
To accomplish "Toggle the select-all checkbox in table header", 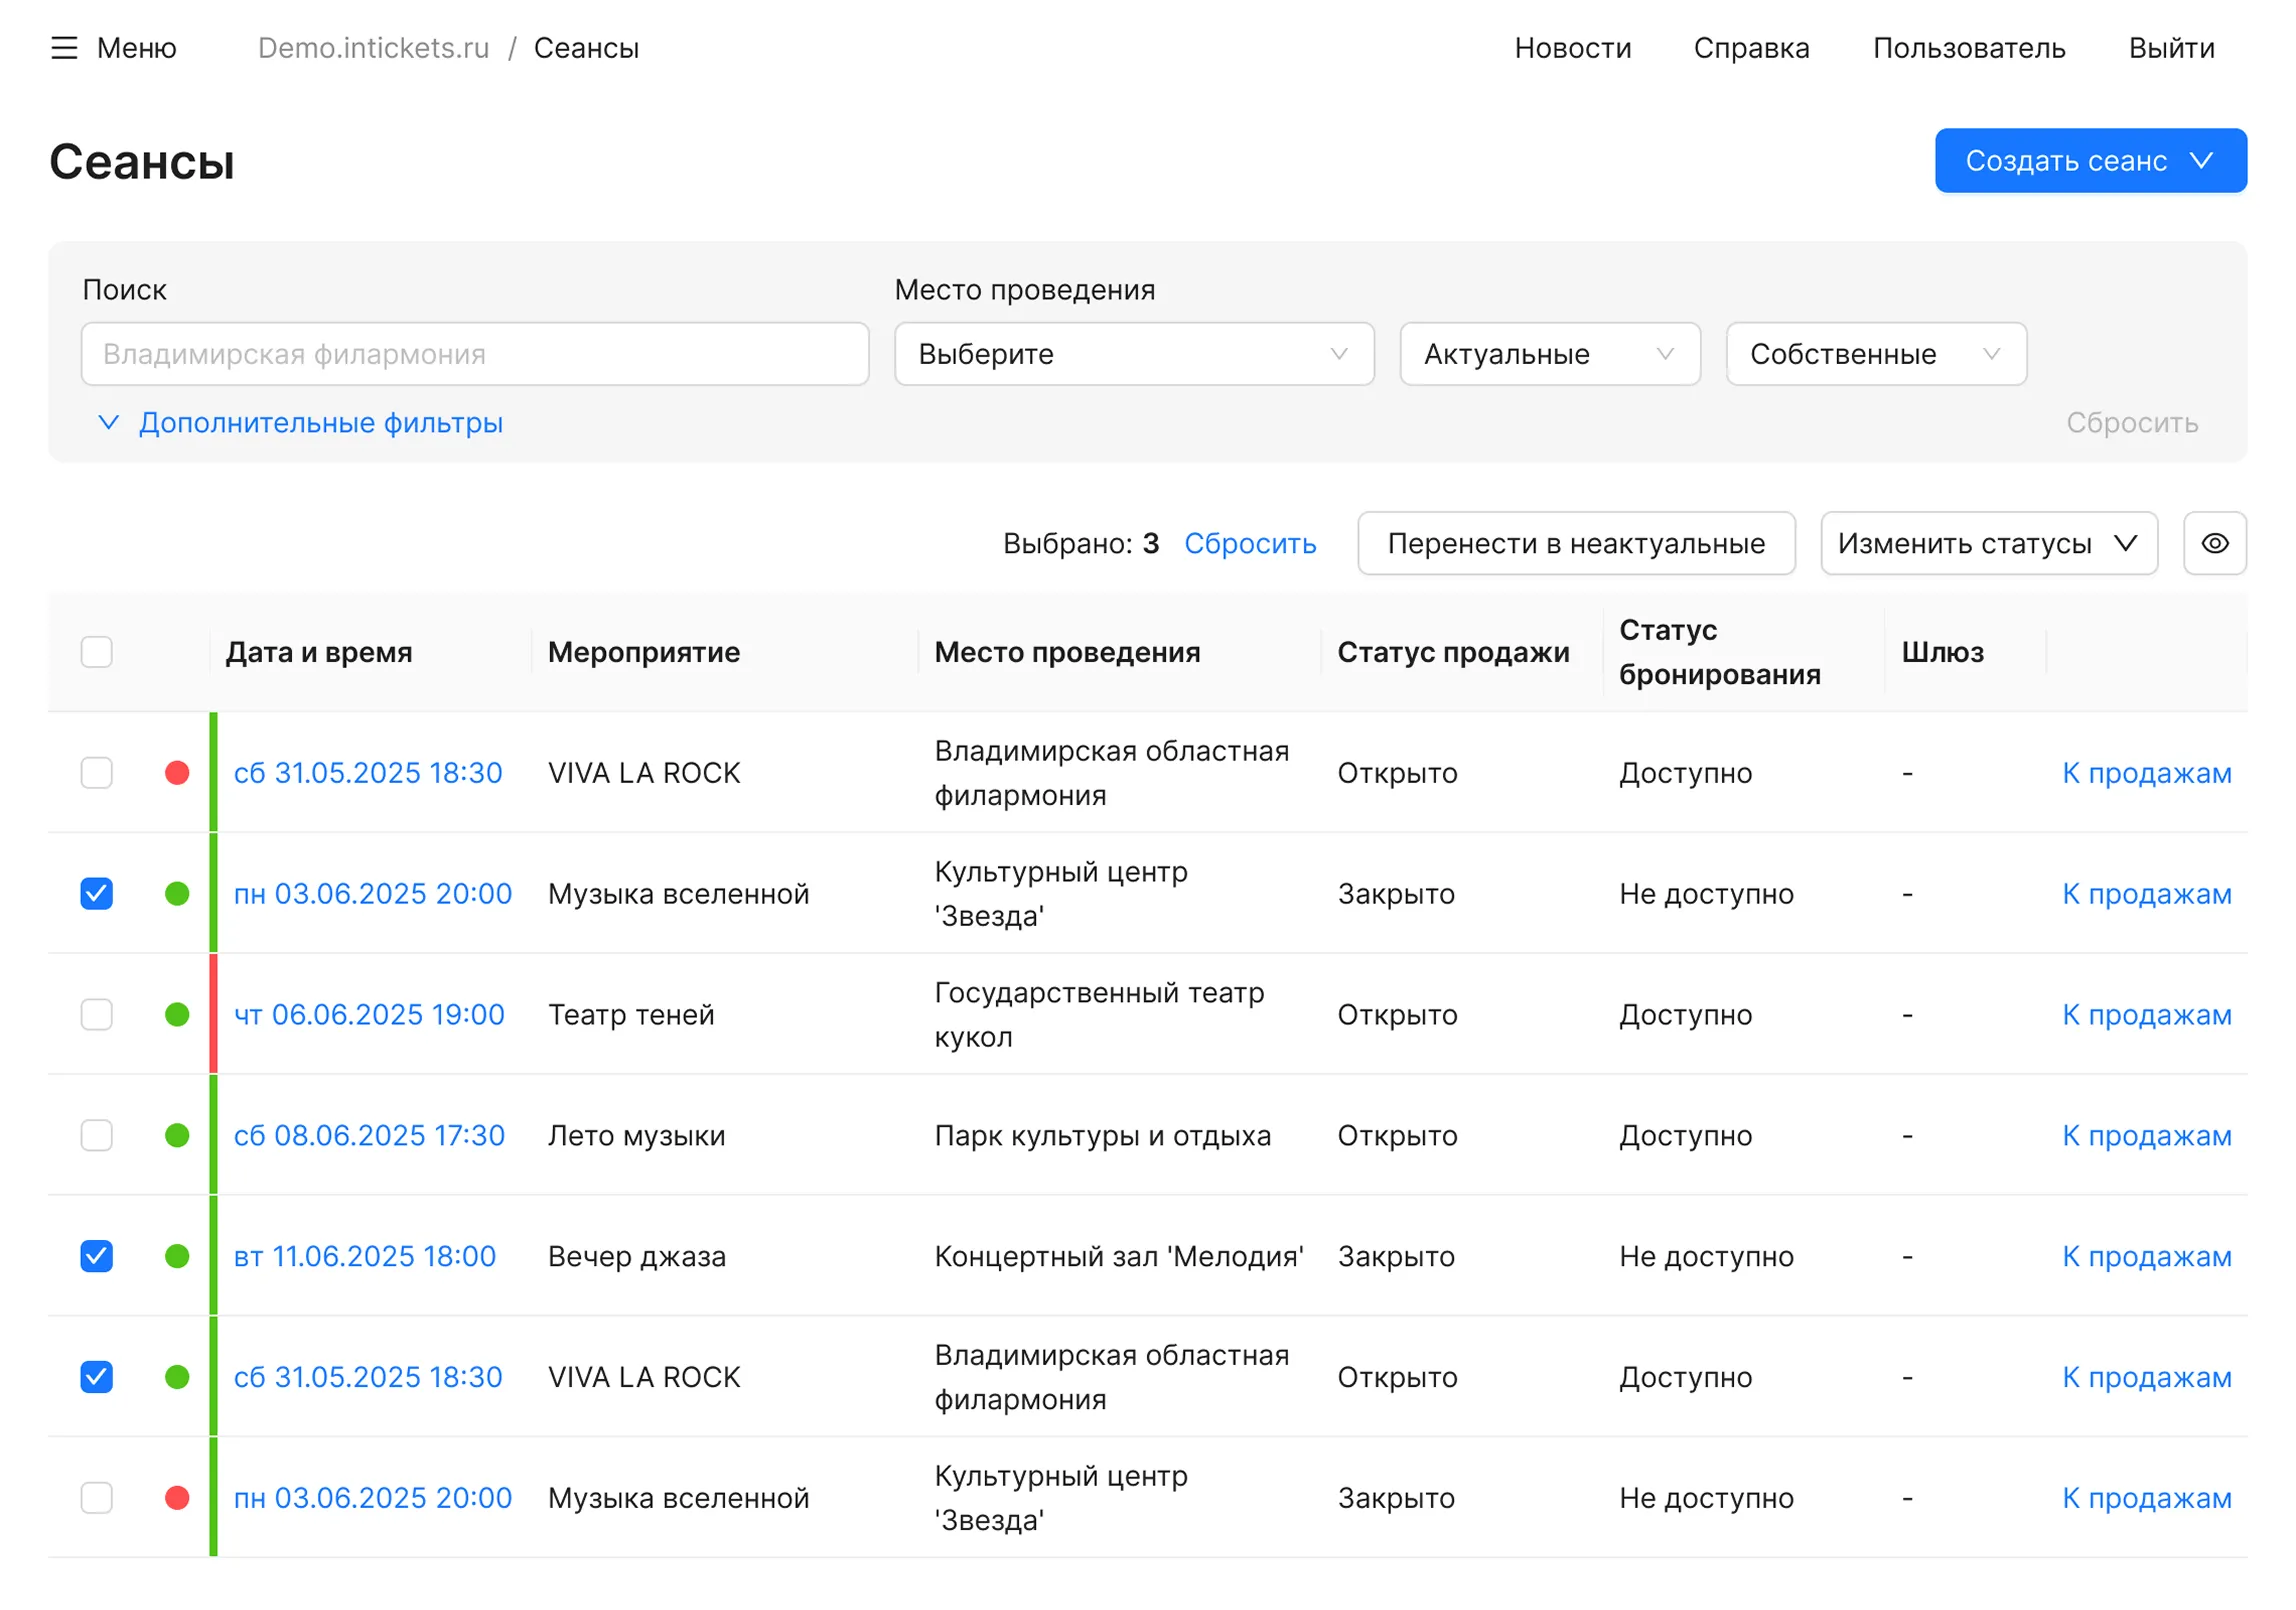I will (x=96, y=652).
